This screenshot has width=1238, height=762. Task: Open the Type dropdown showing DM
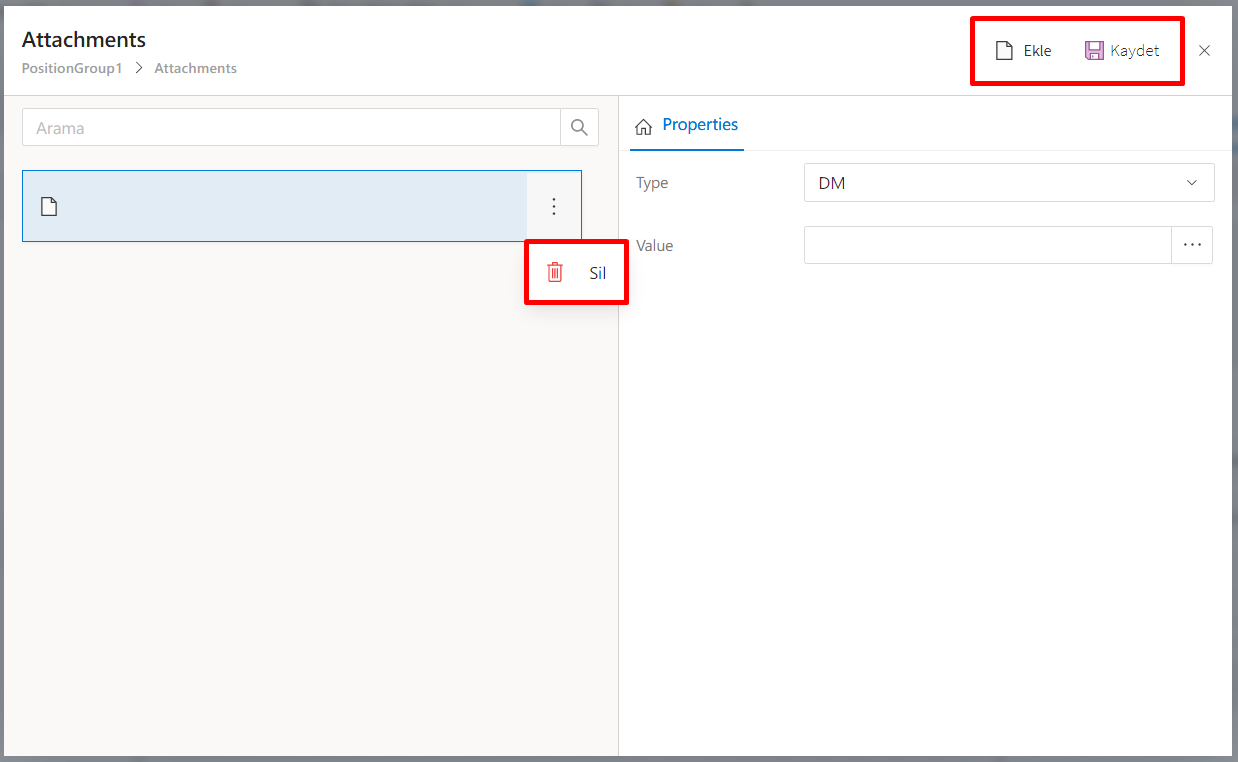1009,183
